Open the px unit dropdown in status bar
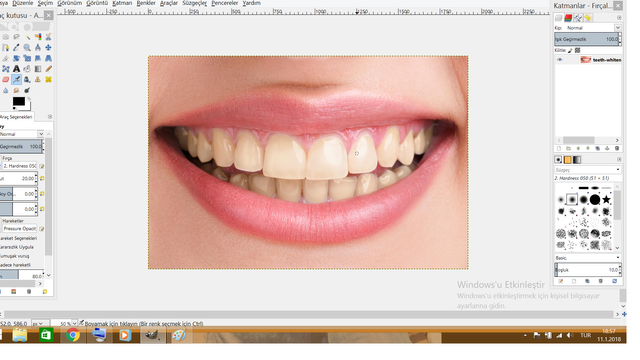Screen dimensions: 640x360 pyautogui.click(x=38, y=323)
